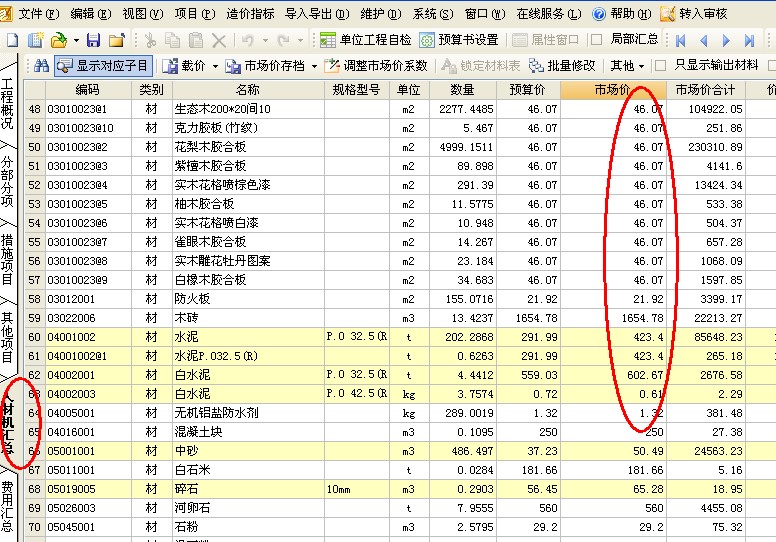This screenshot has height=542, width=776.
Task: Jump to last record navigation icon
Action: [x=749, y=41]
